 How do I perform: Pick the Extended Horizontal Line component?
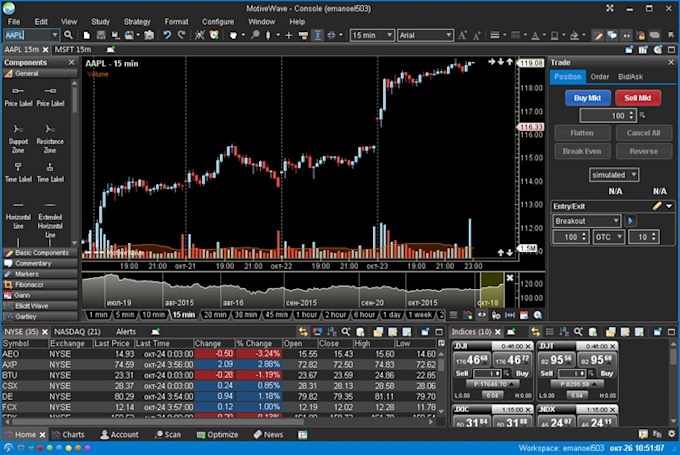(50, 219)
